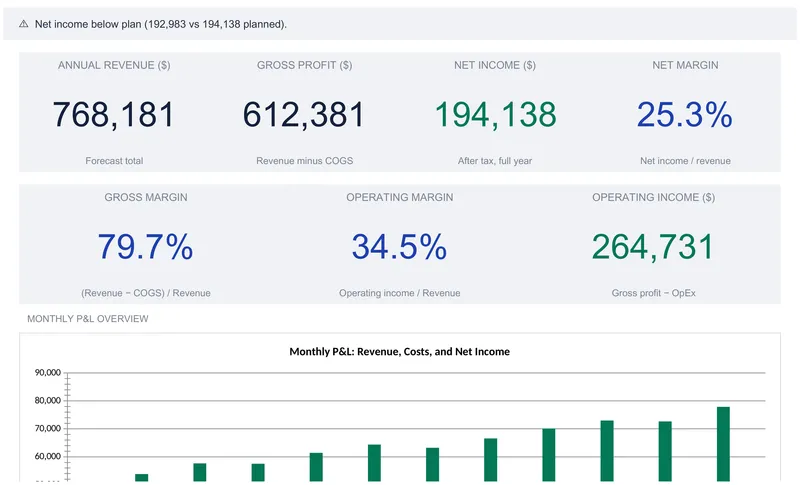The image size is (800, 485).
Task: Click the Net Margin value 25.3%
Action: pyautogui.click(x=685, y=114)
